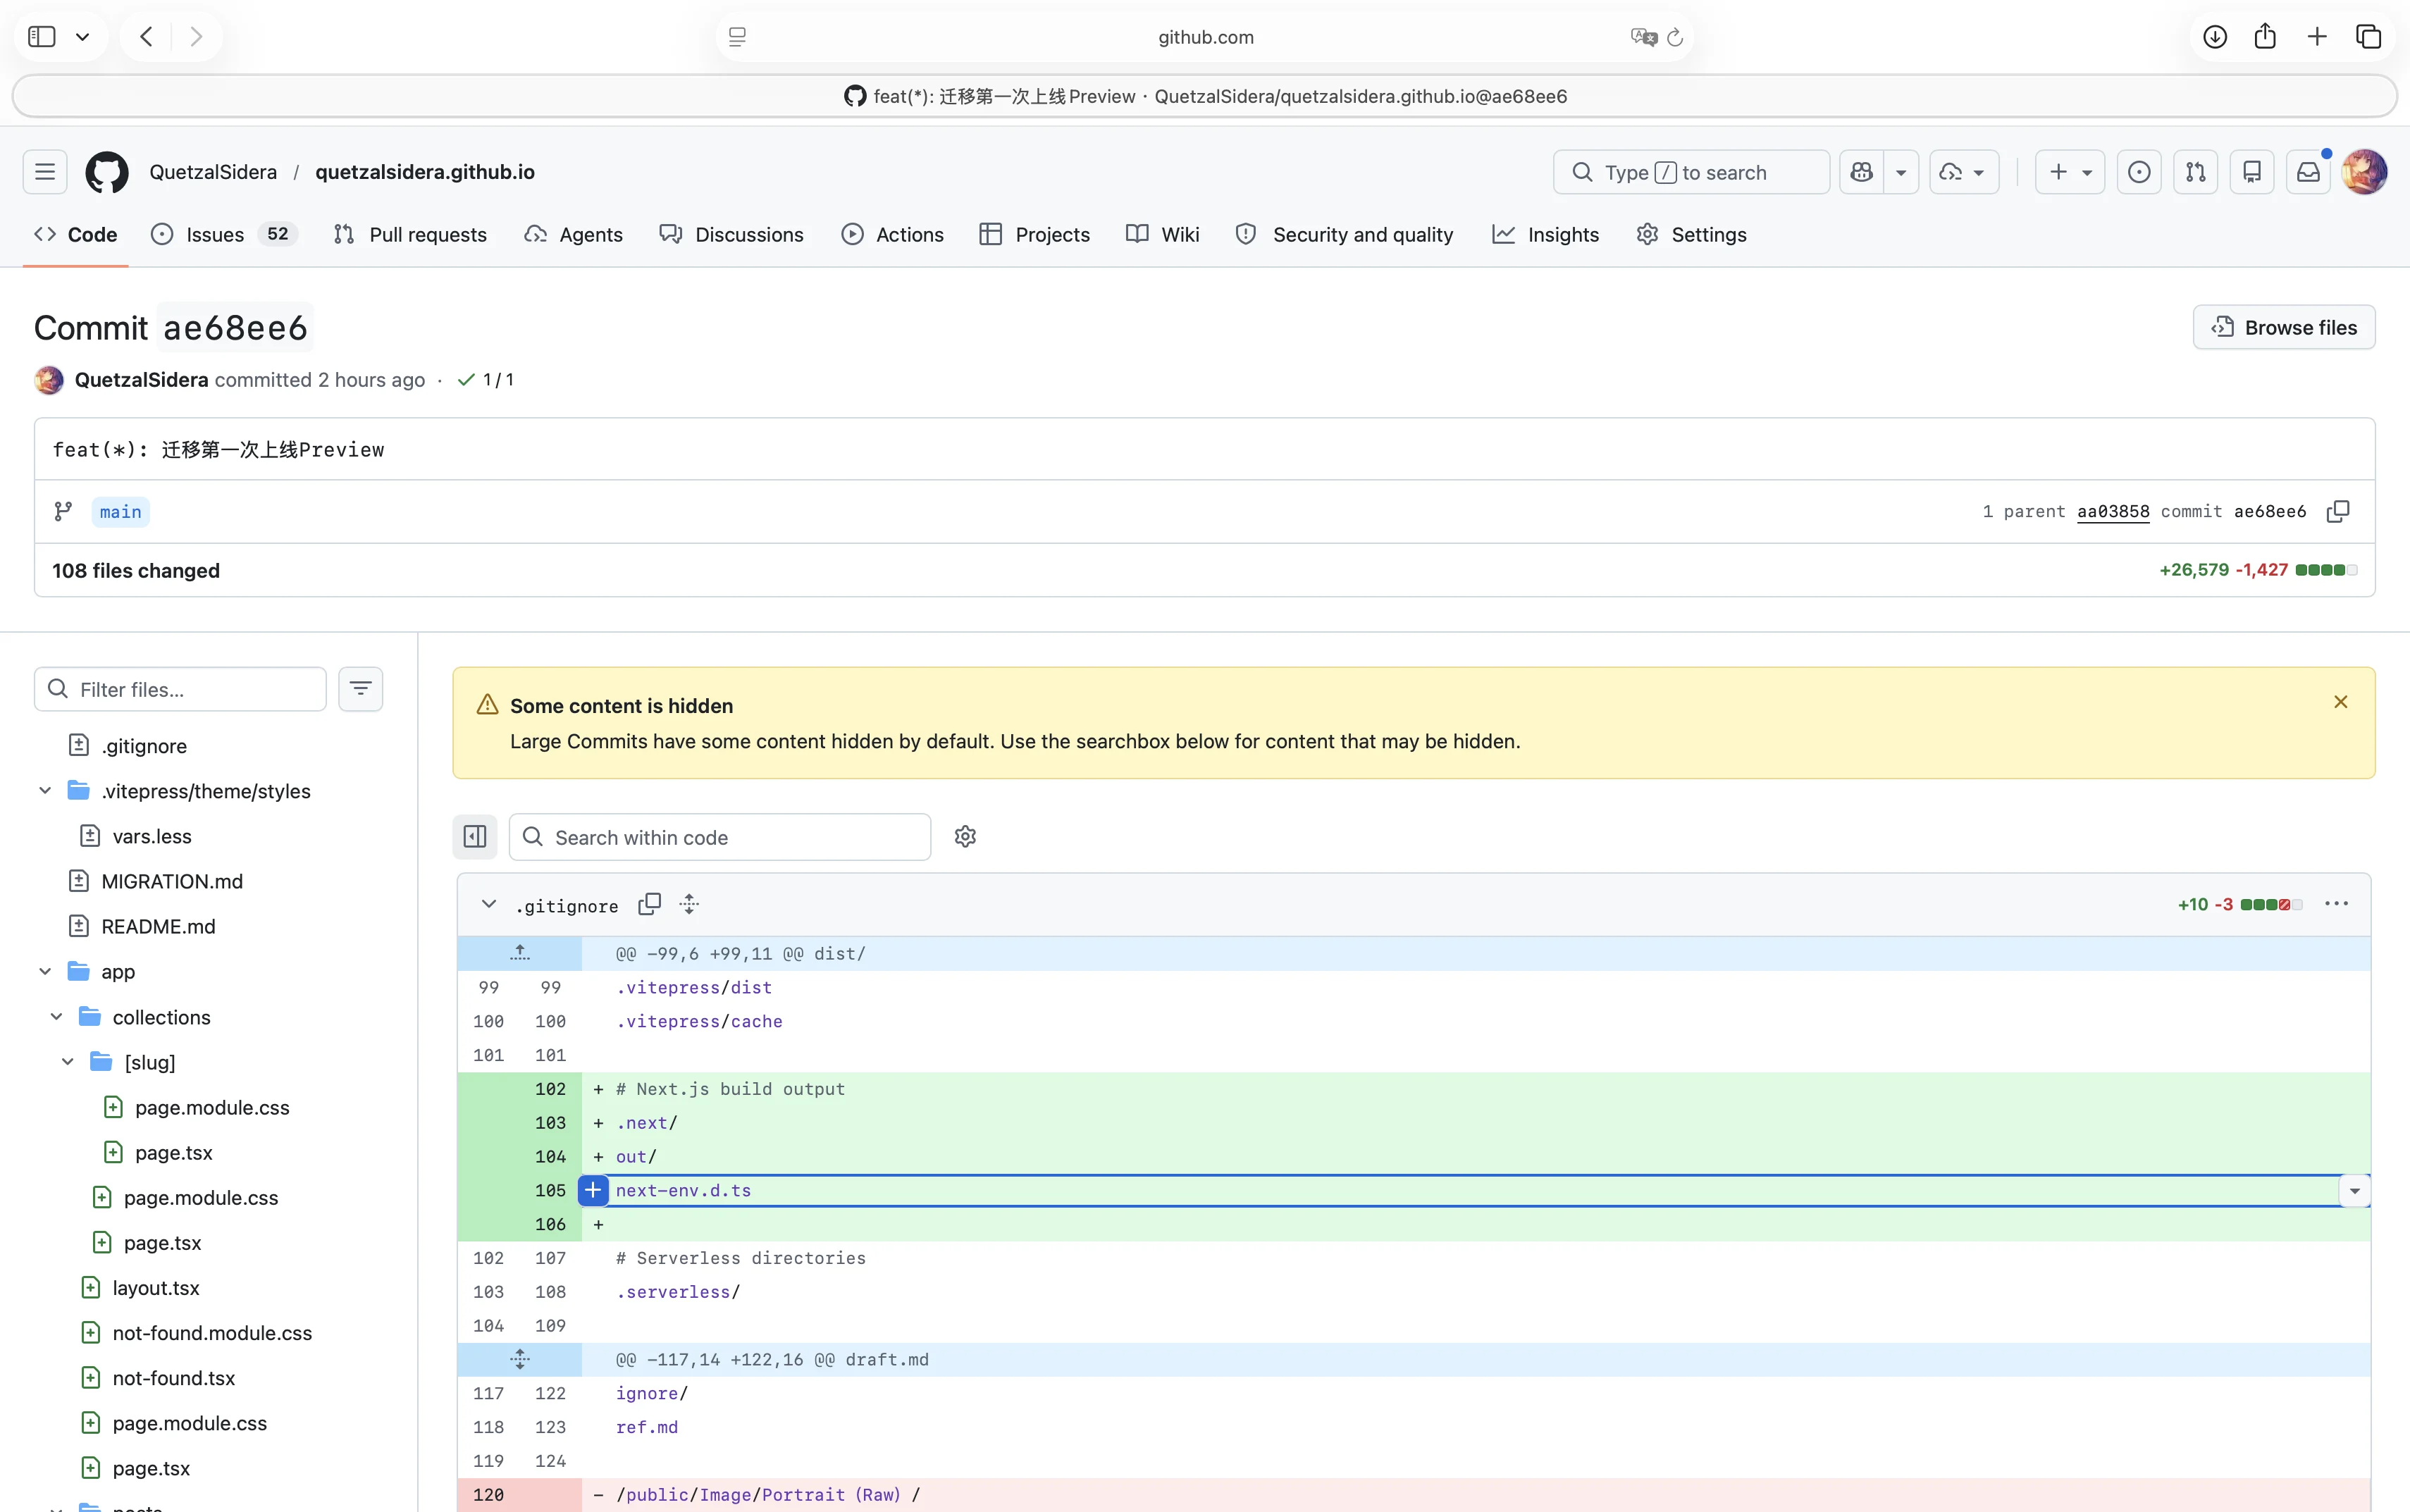This screenshot has height=1512, width=2410.
Task: Open repository Settings tab
Action: point(1692,234)
